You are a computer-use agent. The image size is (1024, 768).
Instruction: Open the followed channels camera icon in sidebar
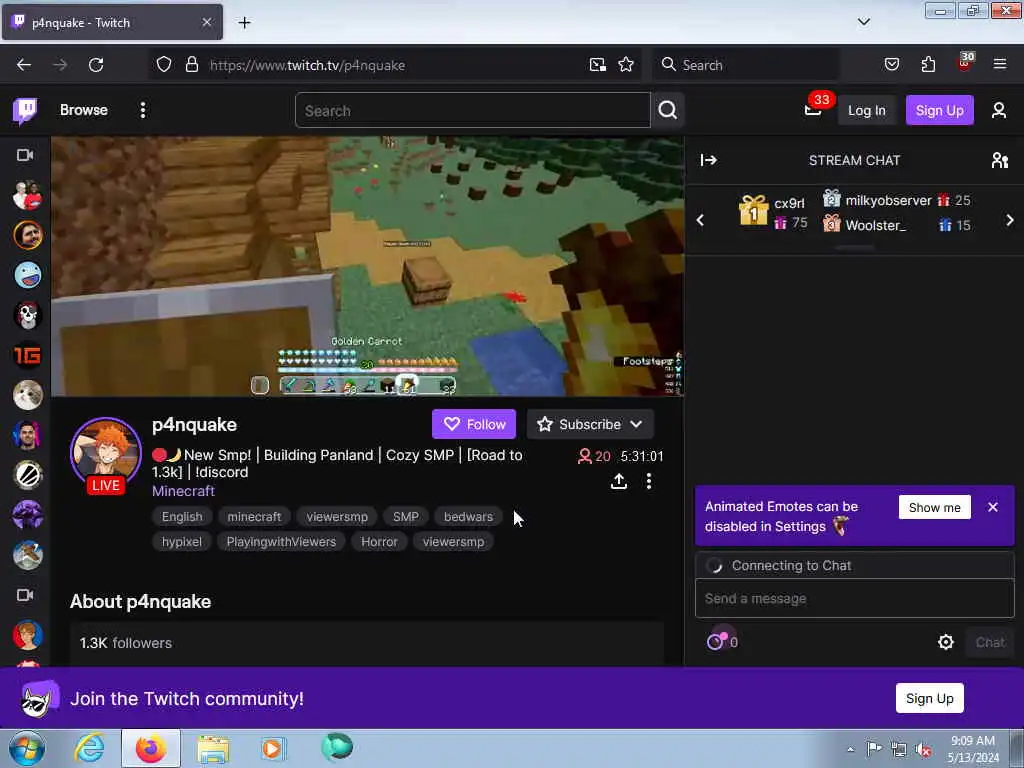coord(25,155)
